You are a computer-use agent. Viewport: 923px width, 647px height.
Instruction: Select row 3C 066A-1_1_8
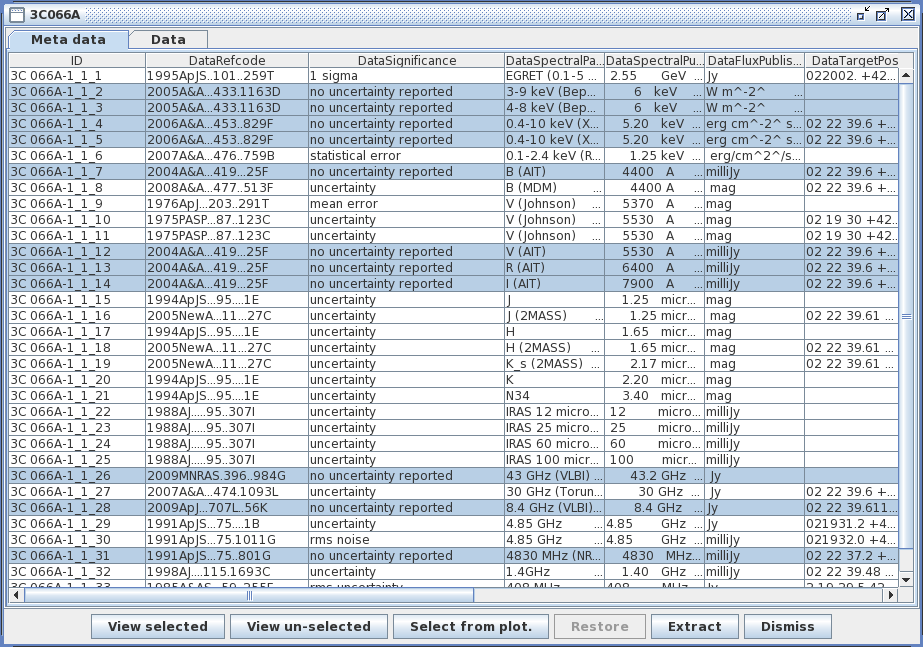point(454,188)
